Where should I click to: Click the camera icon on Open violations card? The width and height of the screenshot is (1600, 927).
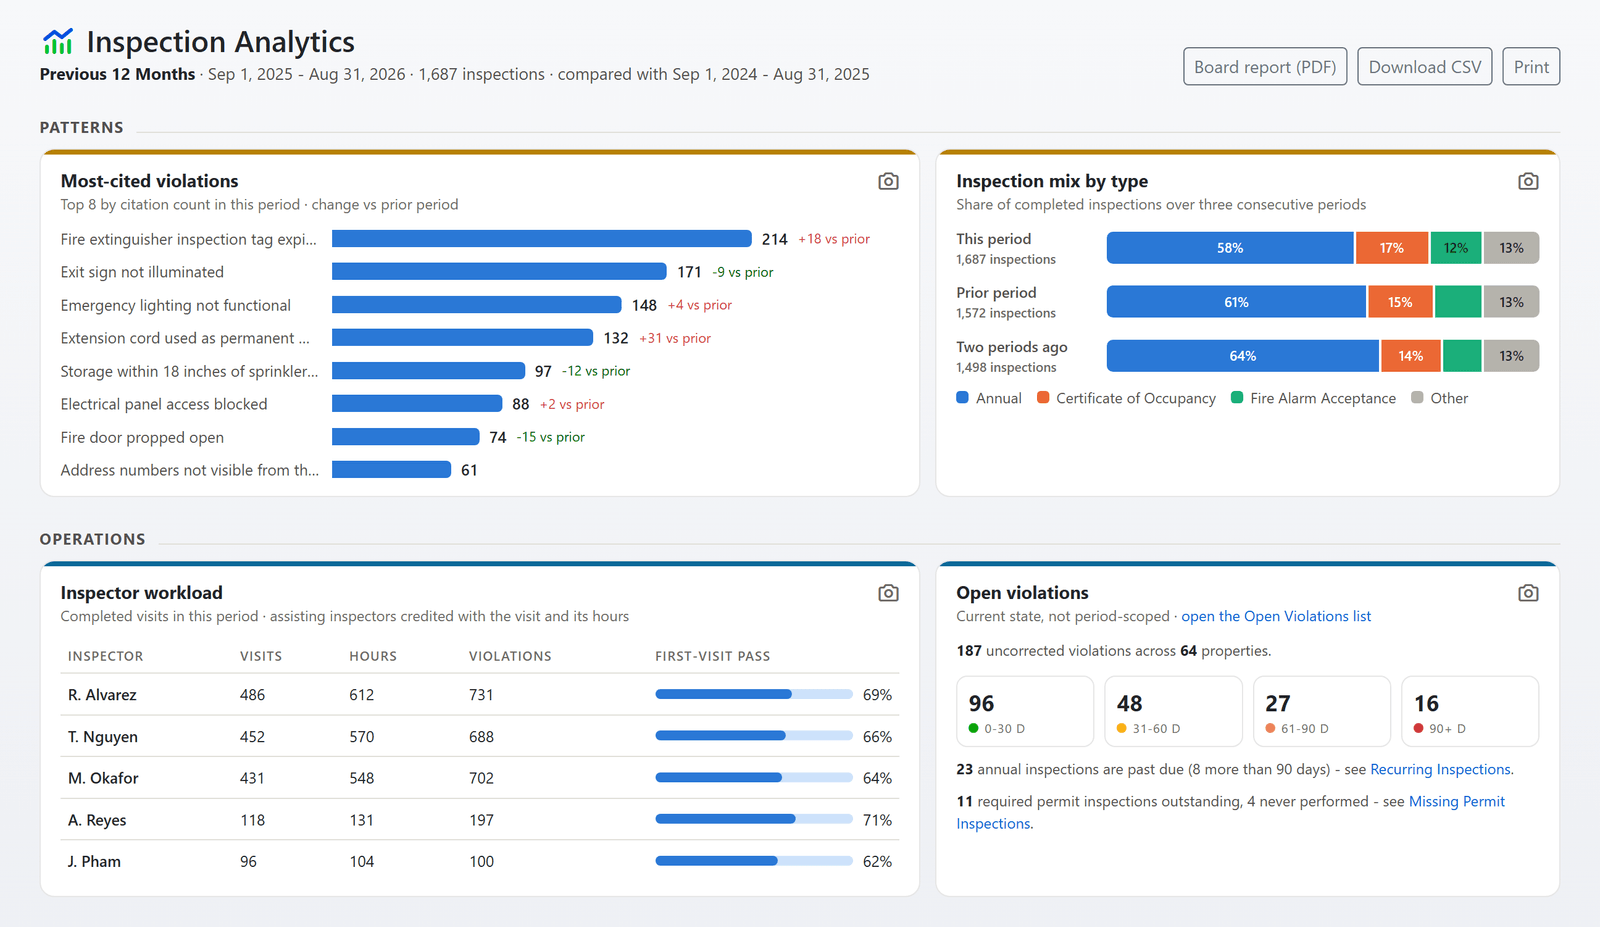pyautogui.click(x=1528, y=593)
